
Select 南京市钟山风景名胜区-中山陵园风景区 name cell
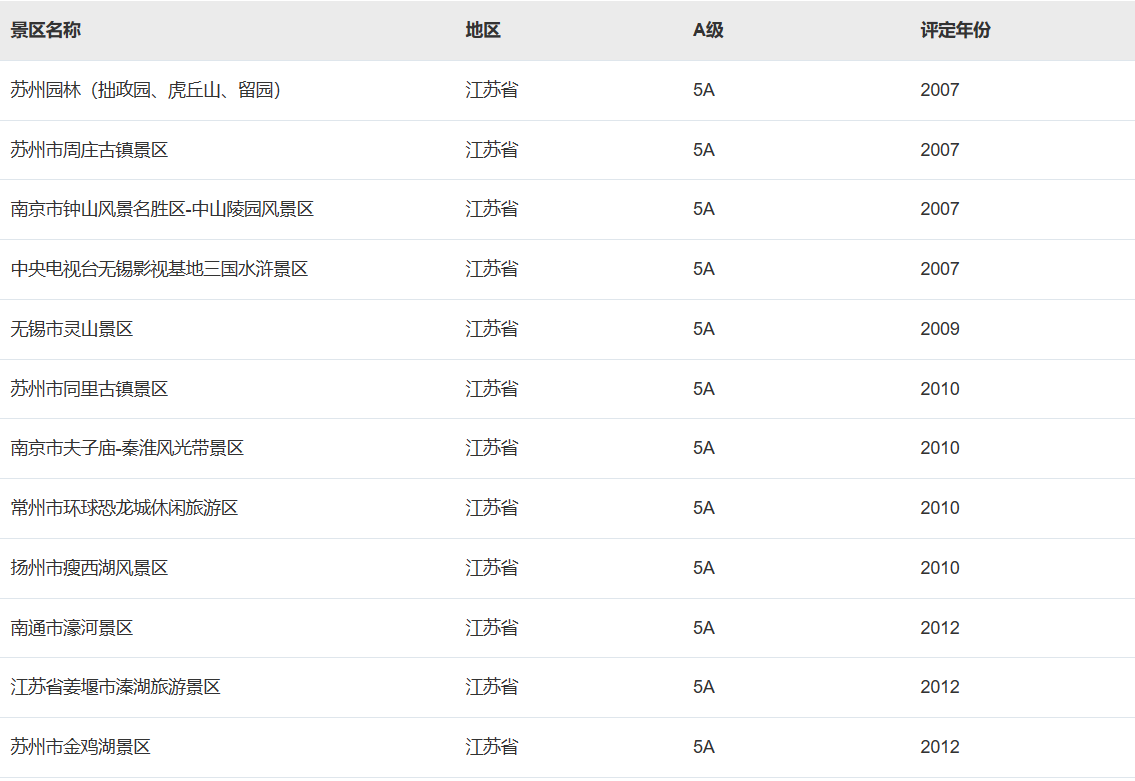[x=162, y=209]
